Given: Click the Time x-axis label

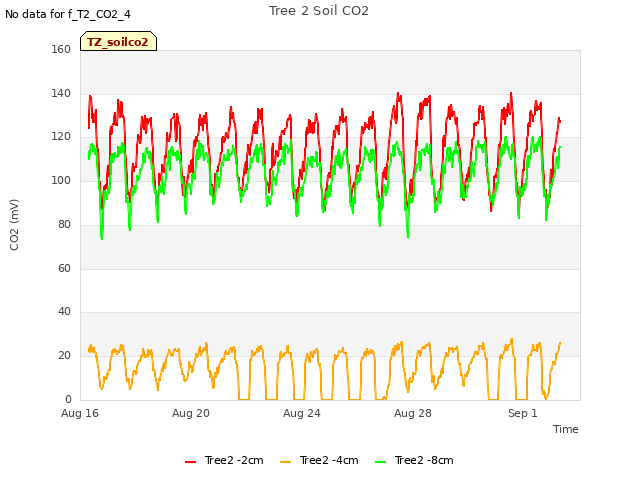Looking at the screenshot, I should (x=566, y=429).
